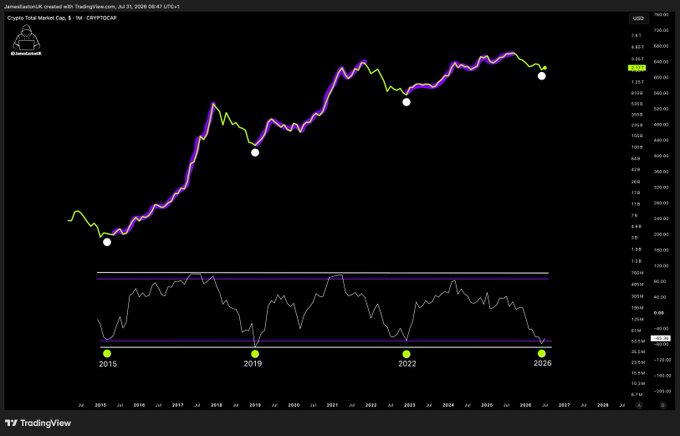The height and width of the screenshot is (436, 680).
Task: Select the white dot at the 2026 price low
Action: [542, 76]
